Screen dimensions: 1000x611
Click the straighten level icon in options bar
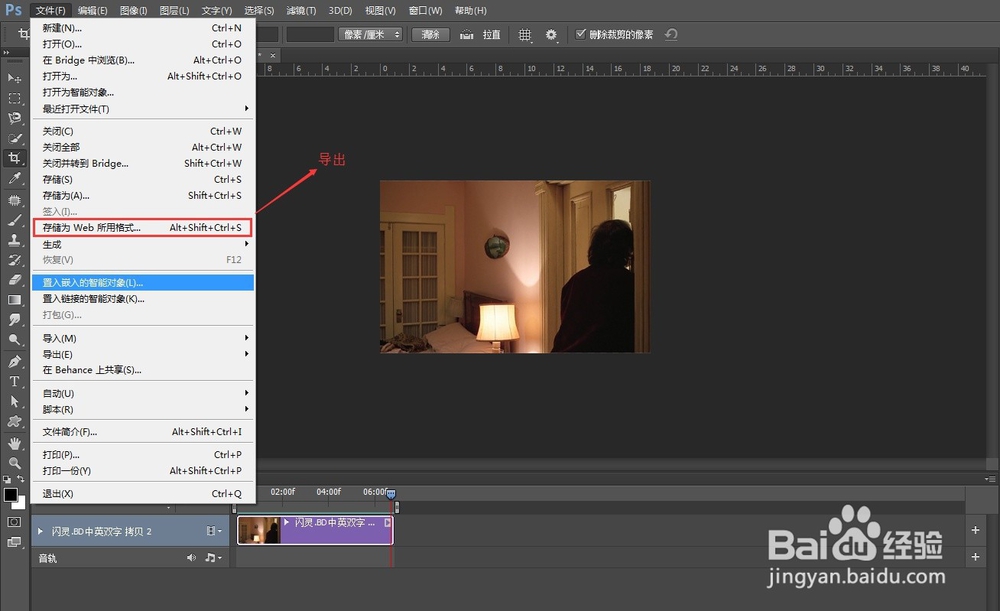(x=467, y=34)
